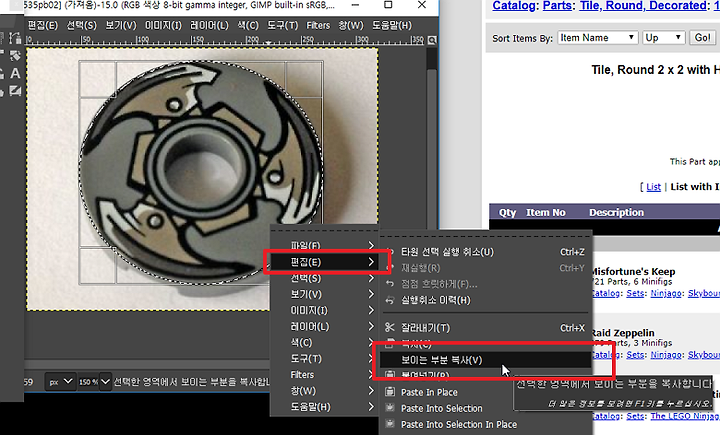The height and width of the screenshot is (435, 720).
Task: Click the 'Tile, Round 2 x 2' heading
Action: (656, 70)
